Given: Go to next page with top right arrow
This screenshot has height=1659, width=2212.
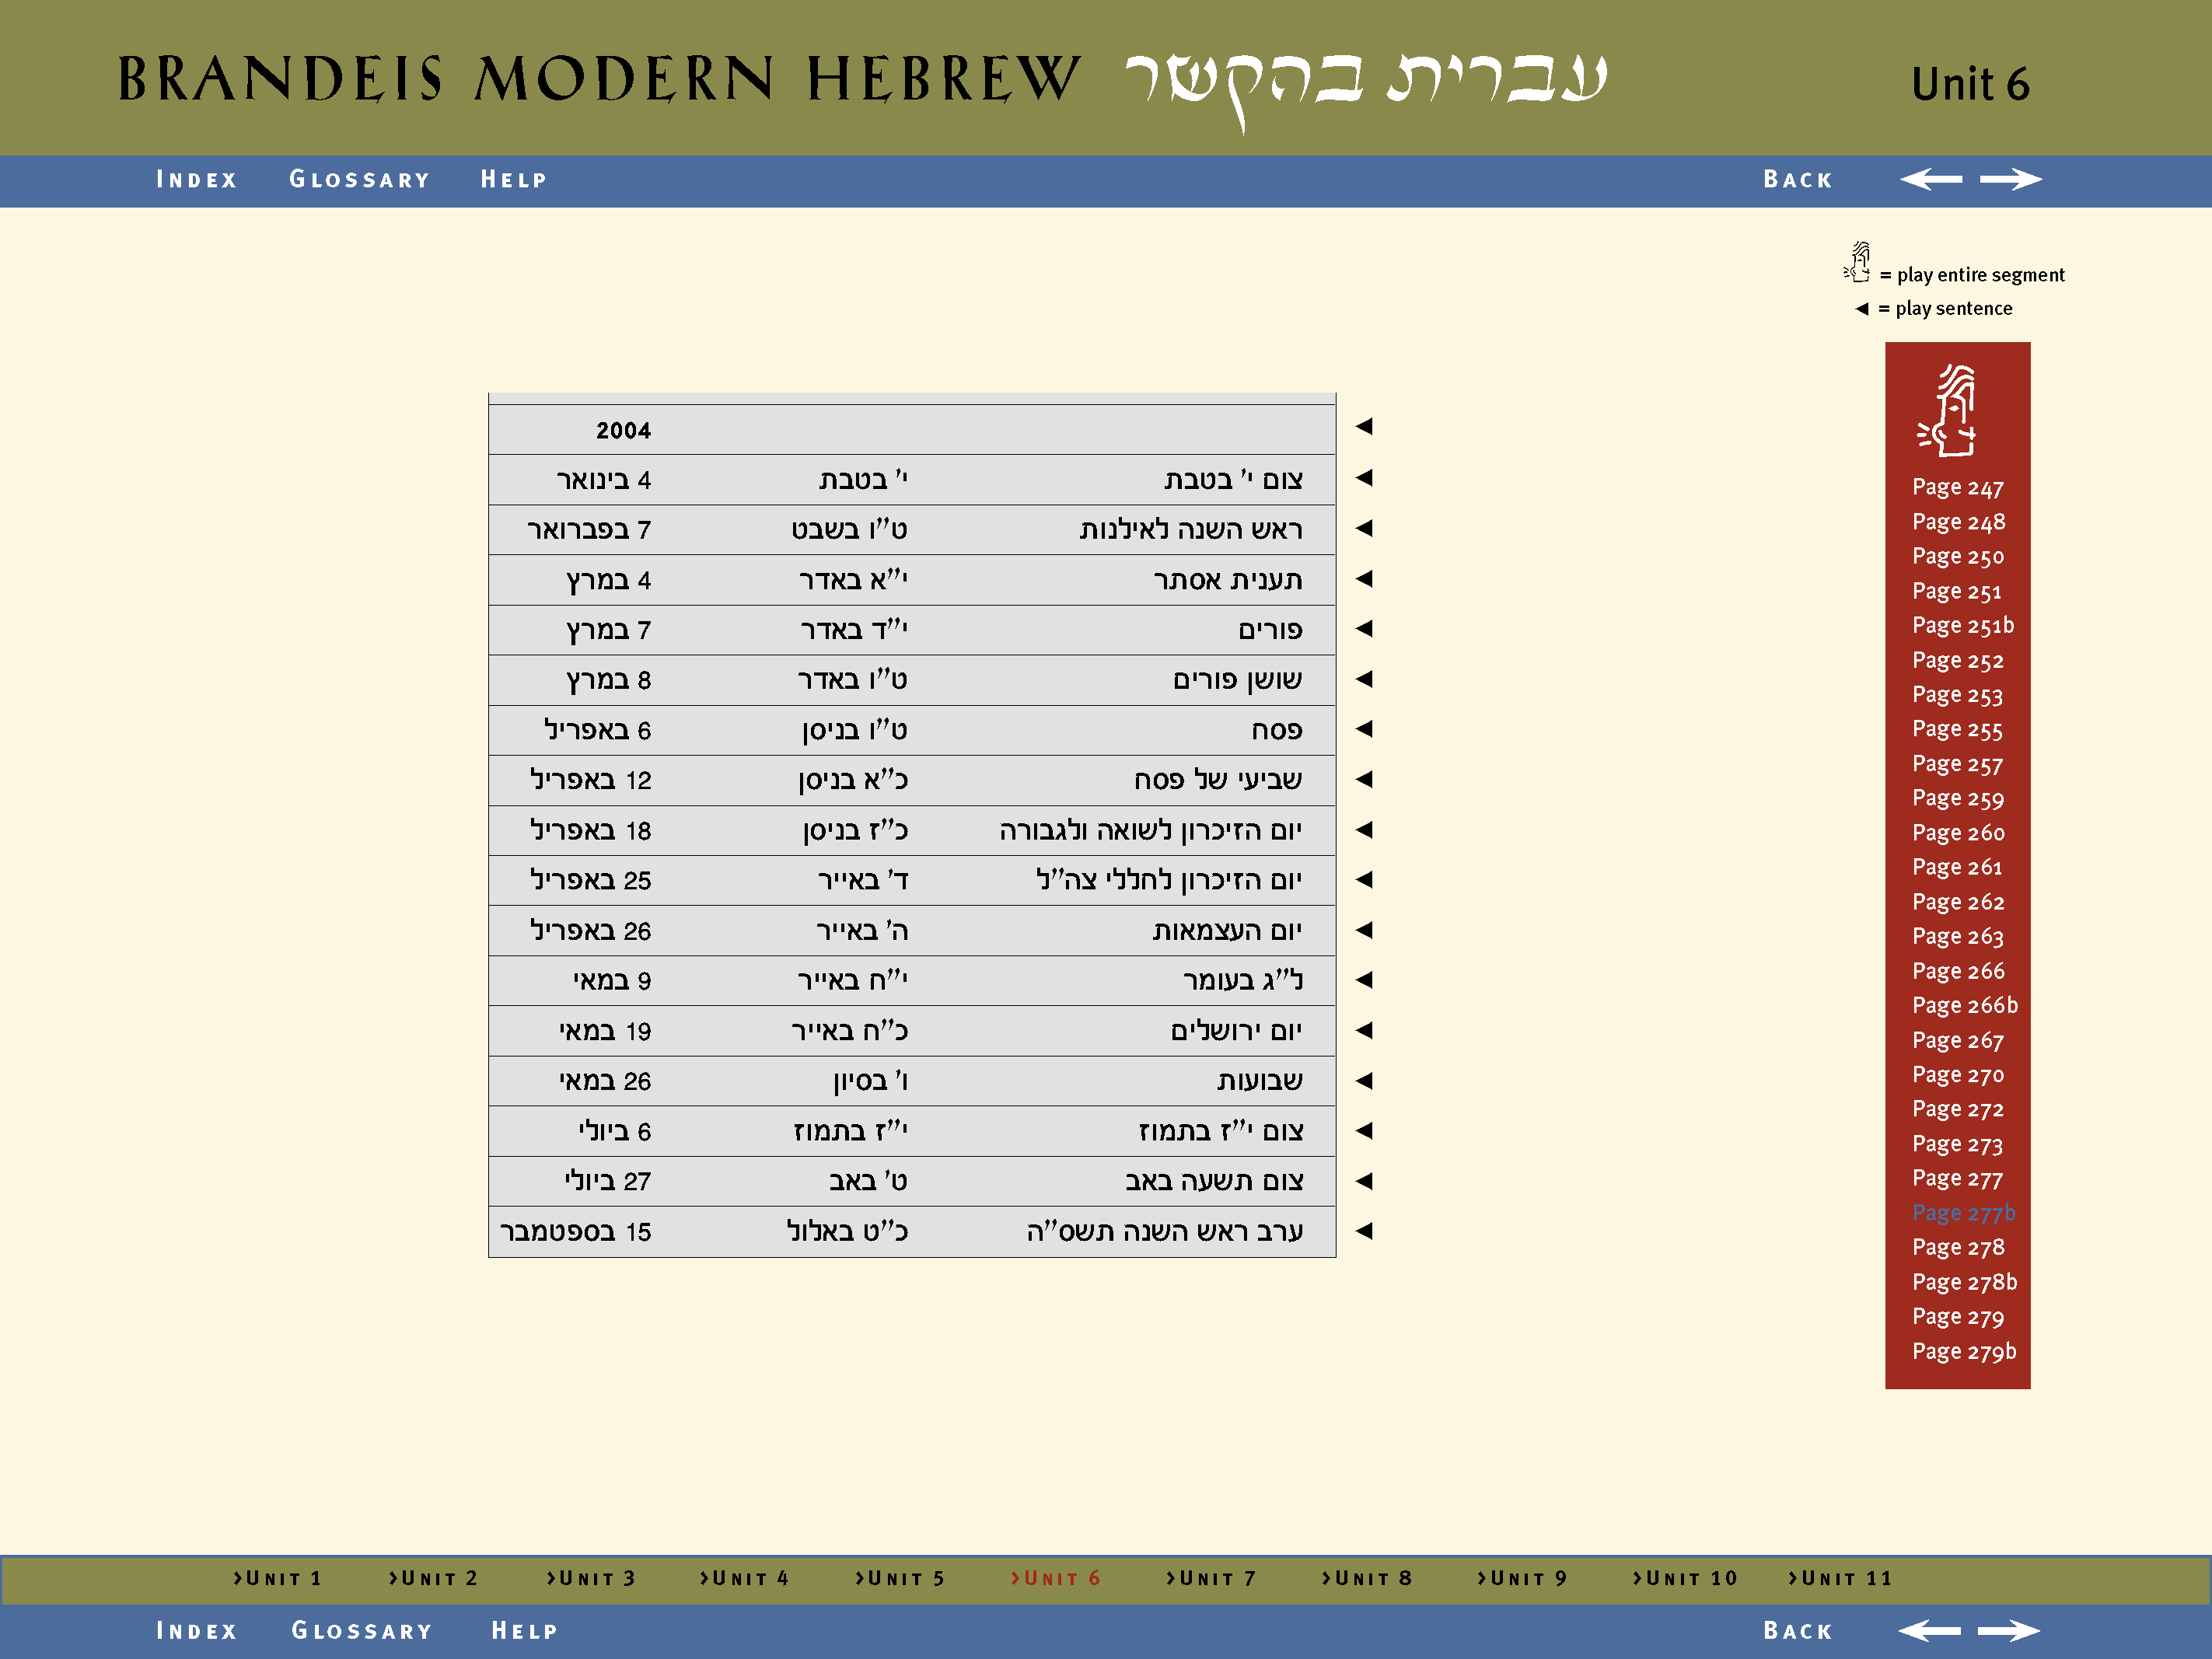Looking at the screenshot, I should [x=2011, y=179].
